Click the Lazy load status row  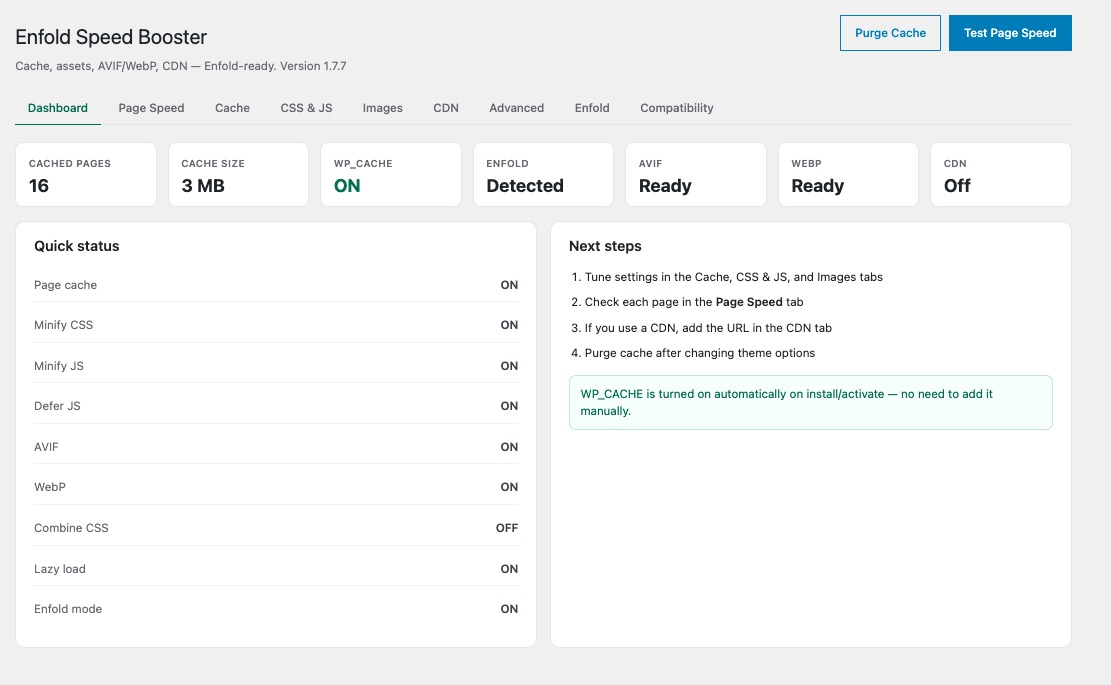coord(276,569)
